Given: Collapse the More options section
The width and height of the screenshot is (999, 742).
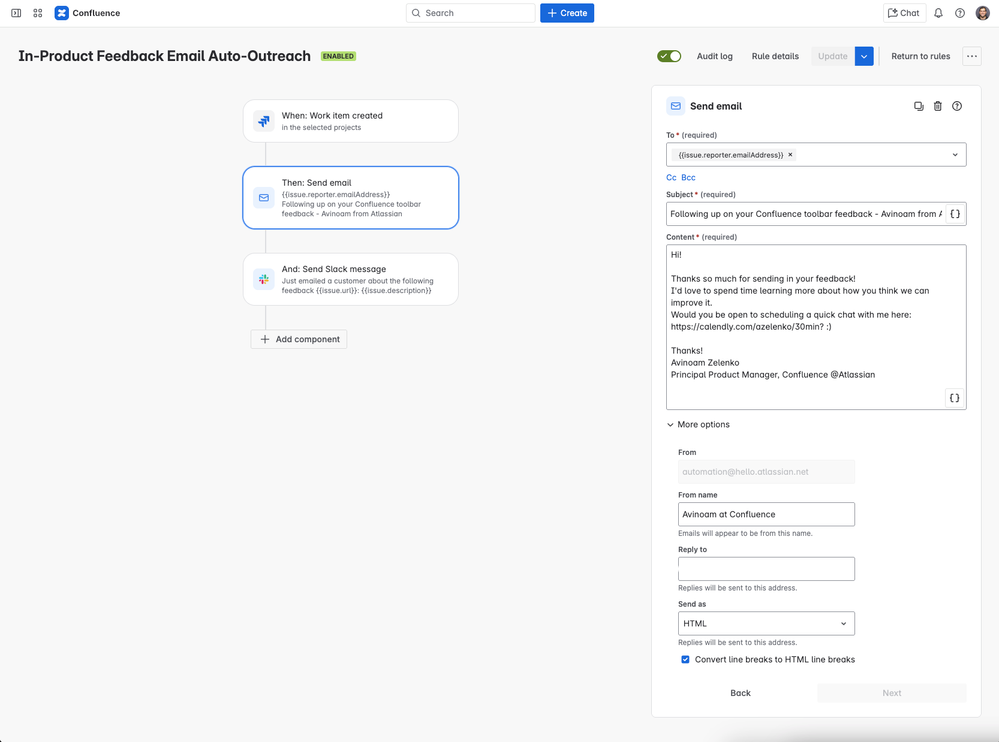Looking at the screenshot, I should 698,424.
